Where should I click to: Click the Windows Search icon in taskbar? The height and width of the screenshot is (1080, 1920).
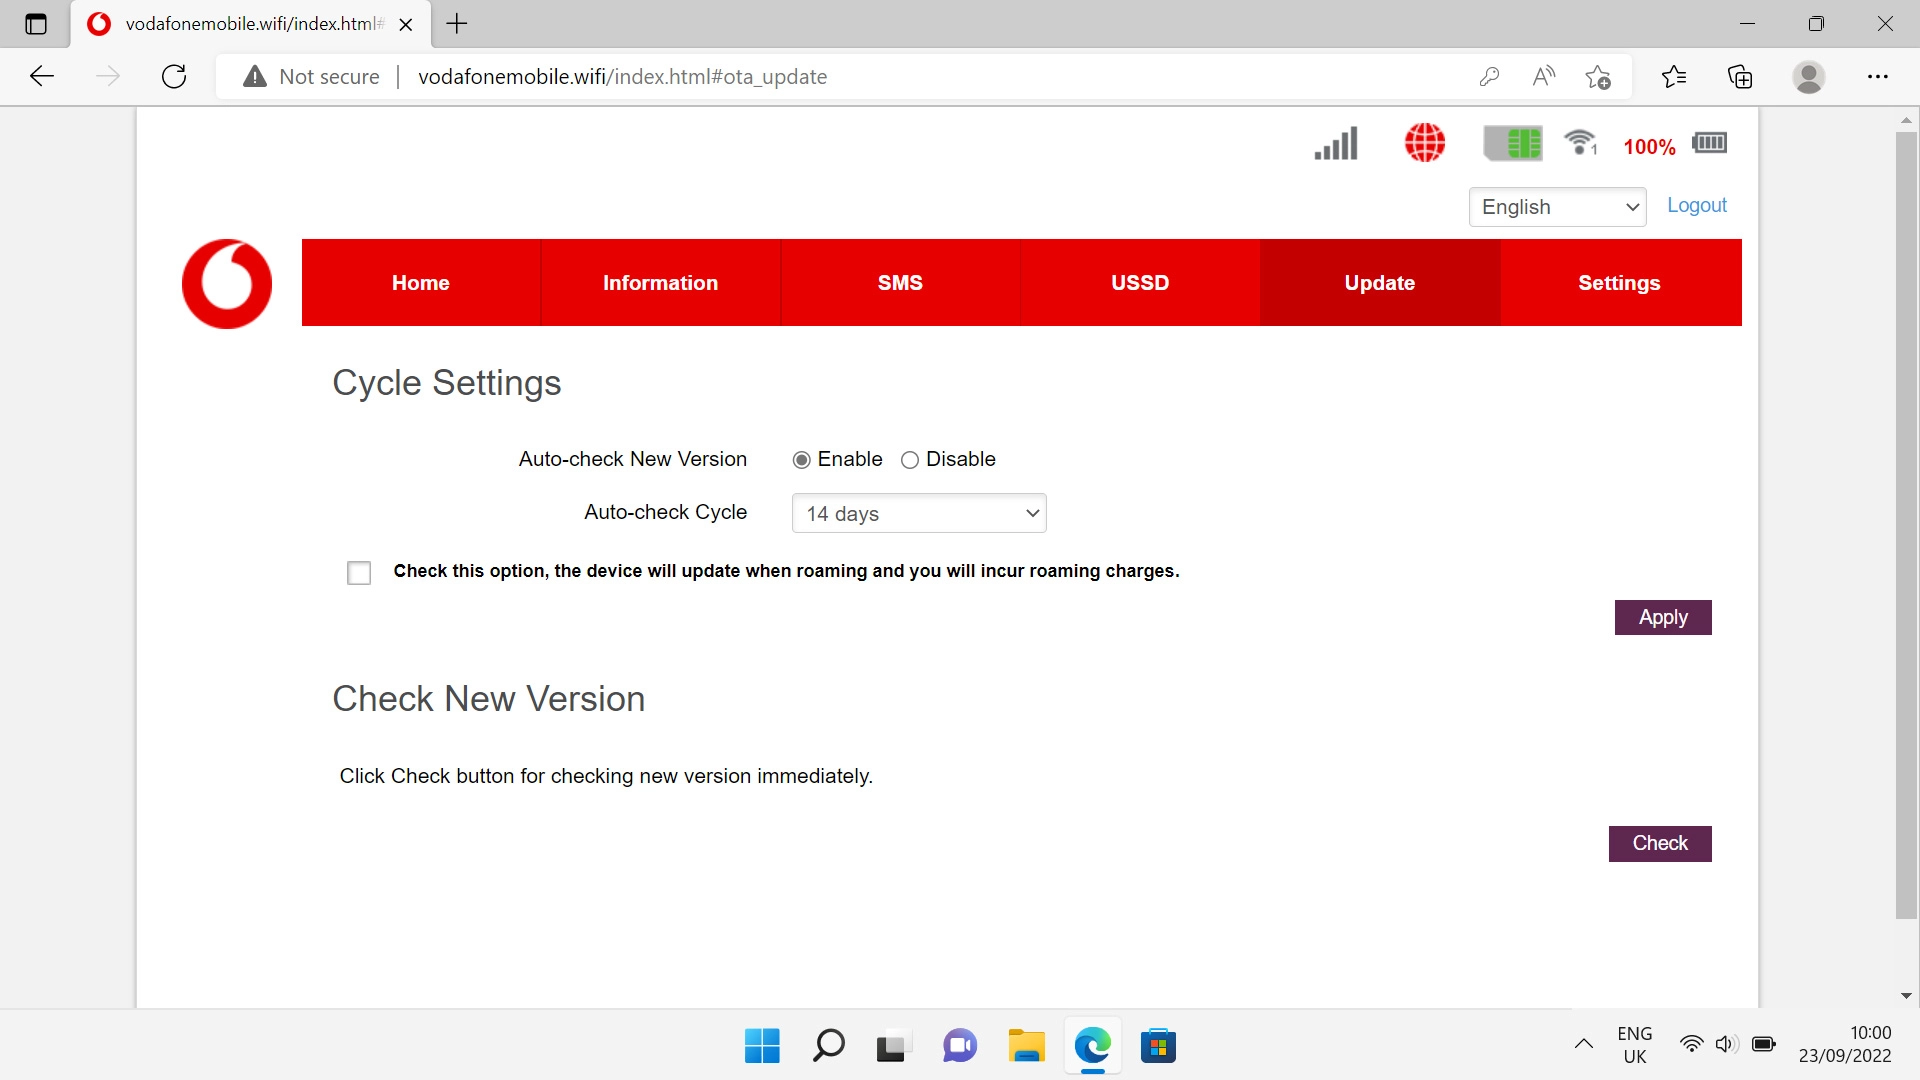tap(828, 1046)
